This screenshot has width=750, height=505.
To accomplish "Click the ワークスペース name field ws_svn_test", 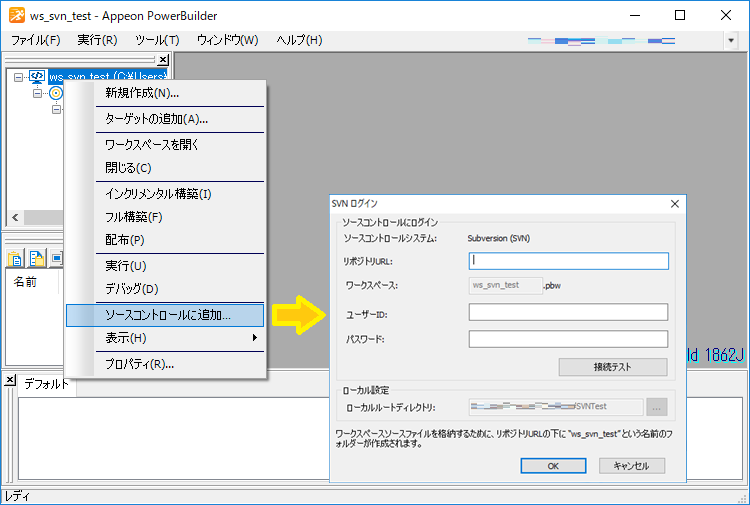I will (x=506, y=285).
